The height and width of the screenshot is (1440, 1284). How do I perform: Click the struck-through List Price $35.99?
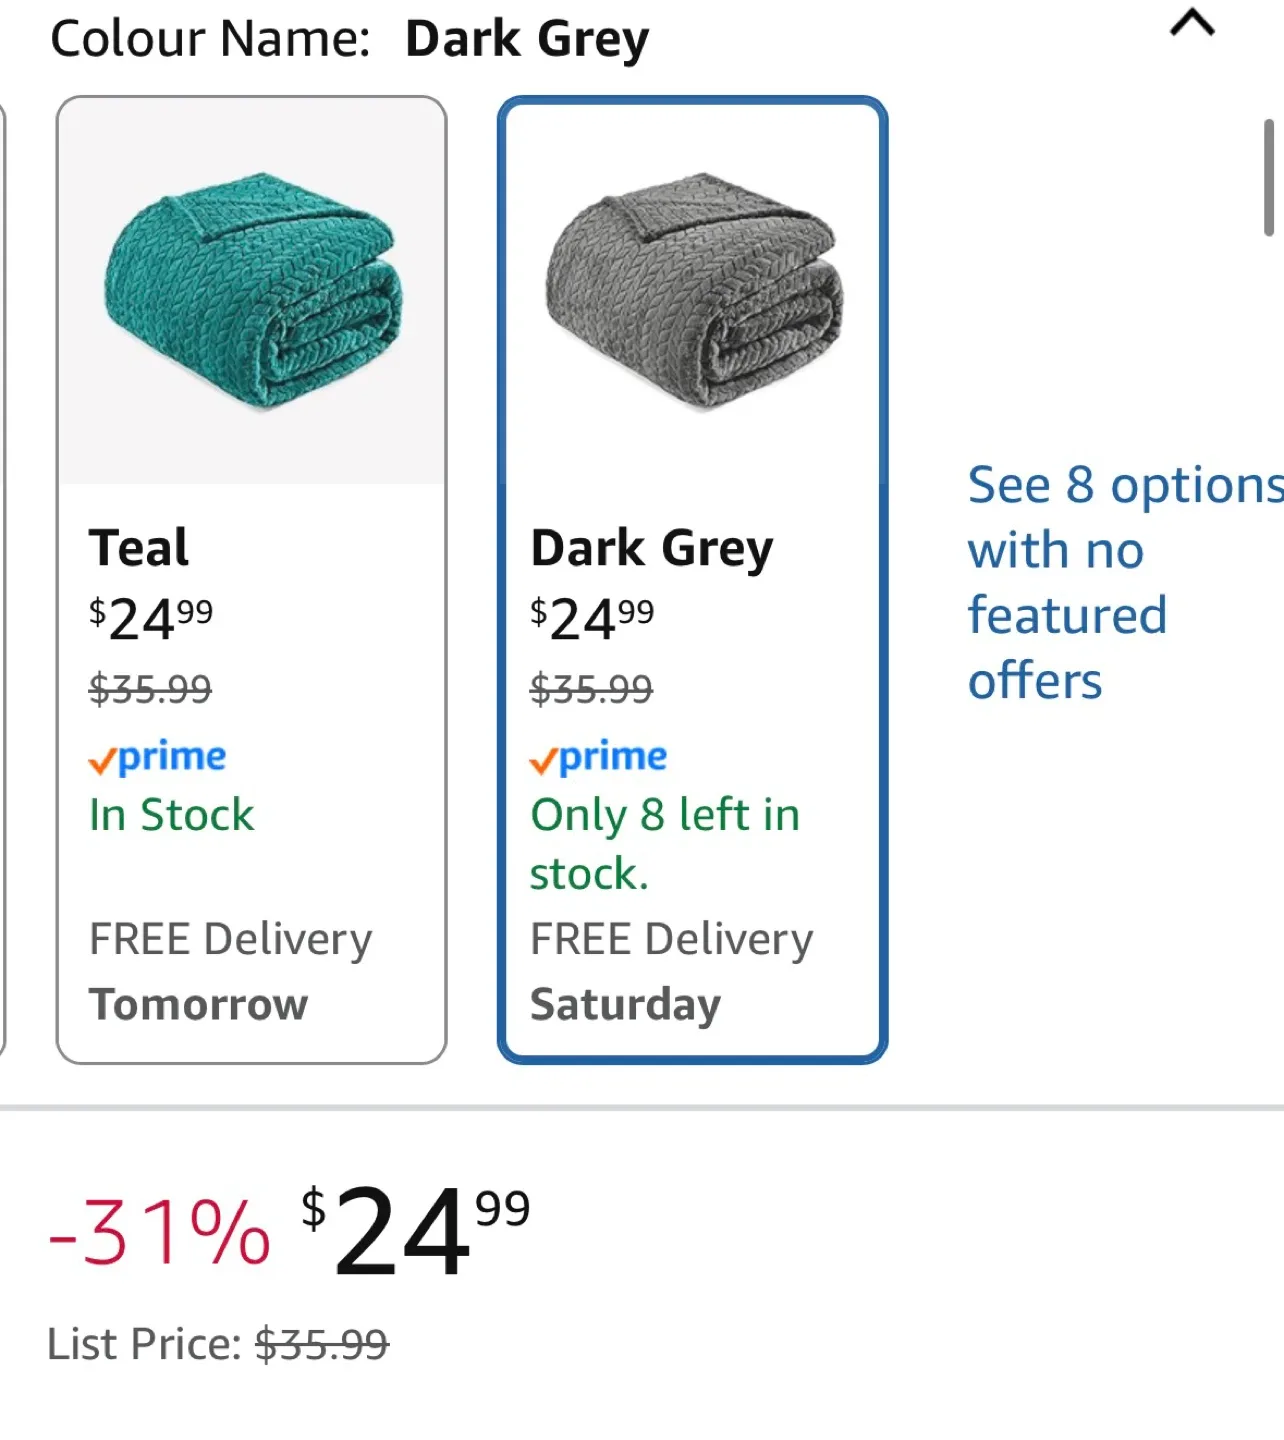click(x=321, y=1345)
